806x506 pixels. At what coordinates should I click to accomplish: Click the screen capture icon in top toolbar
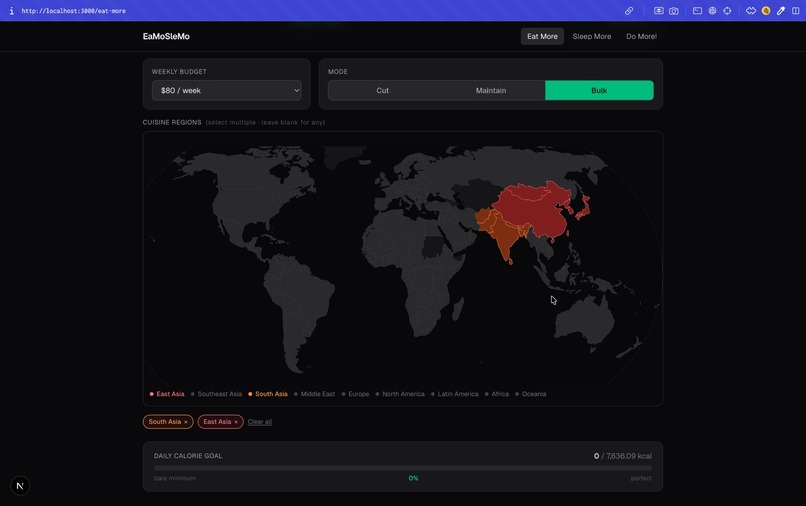tap(658, 11)
